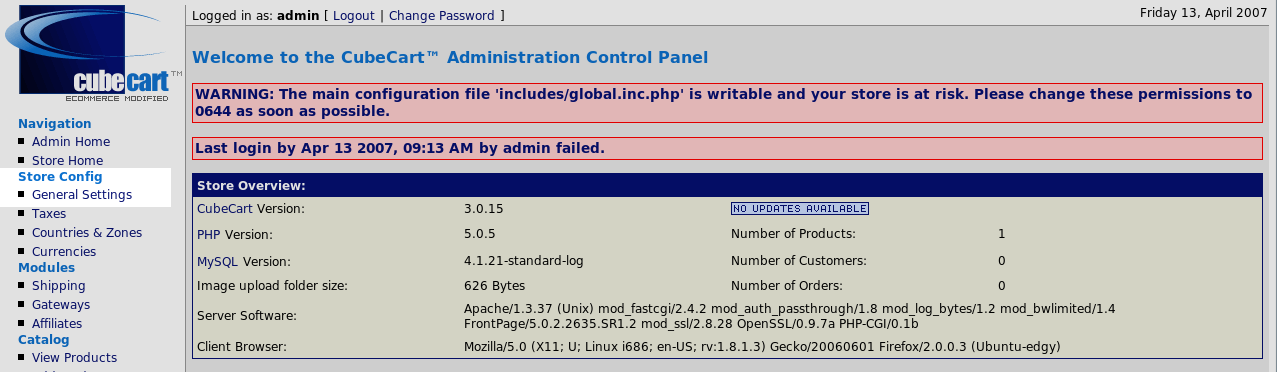Click the bullet icon beside Shipping
The image size is (1277, 372).
click(x=22, y=286)
